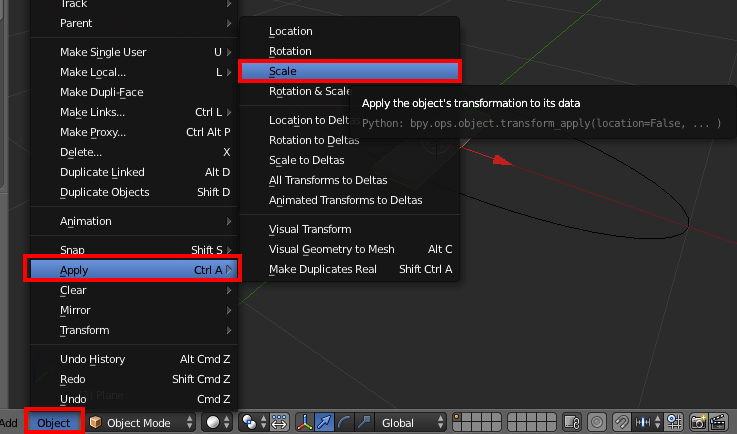The height and width of the screenshot is (434, 737).
Task: Choose Visual Geometry to Mesh
Action: pyautogui.click(x=350, y=249)
